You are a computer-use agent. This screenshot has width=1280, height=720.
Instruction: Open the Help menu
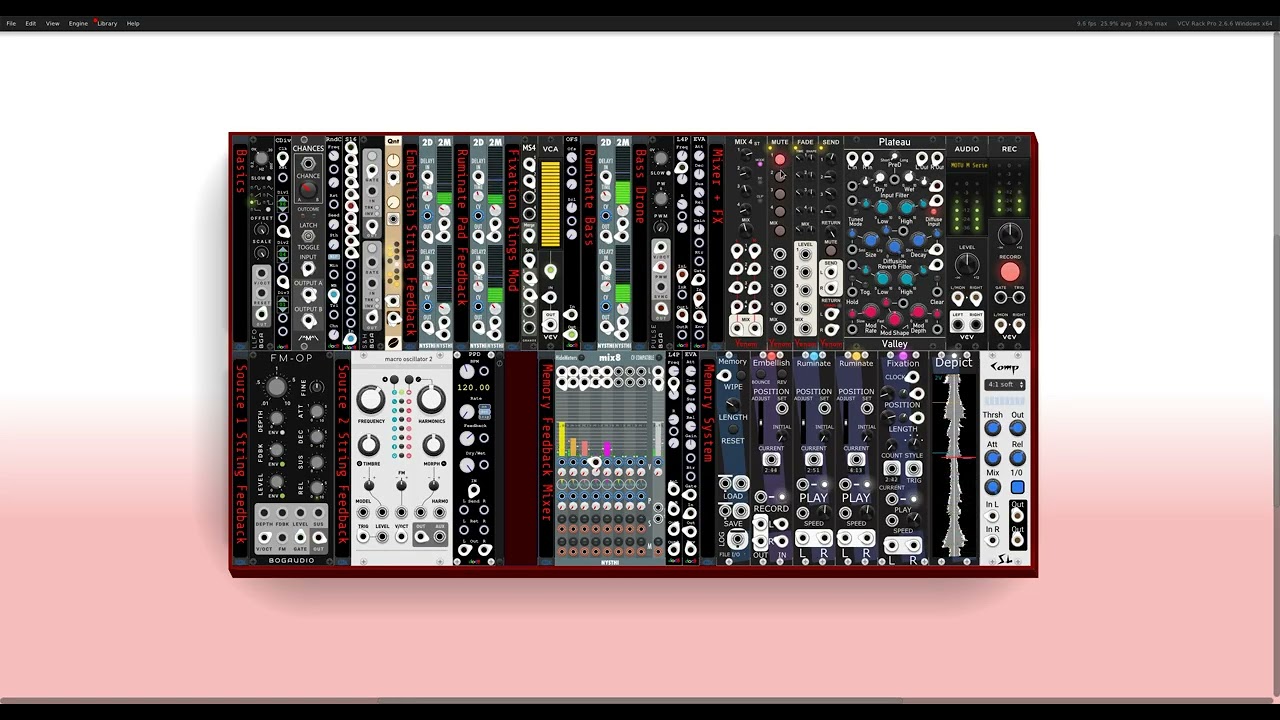[133, 23]
